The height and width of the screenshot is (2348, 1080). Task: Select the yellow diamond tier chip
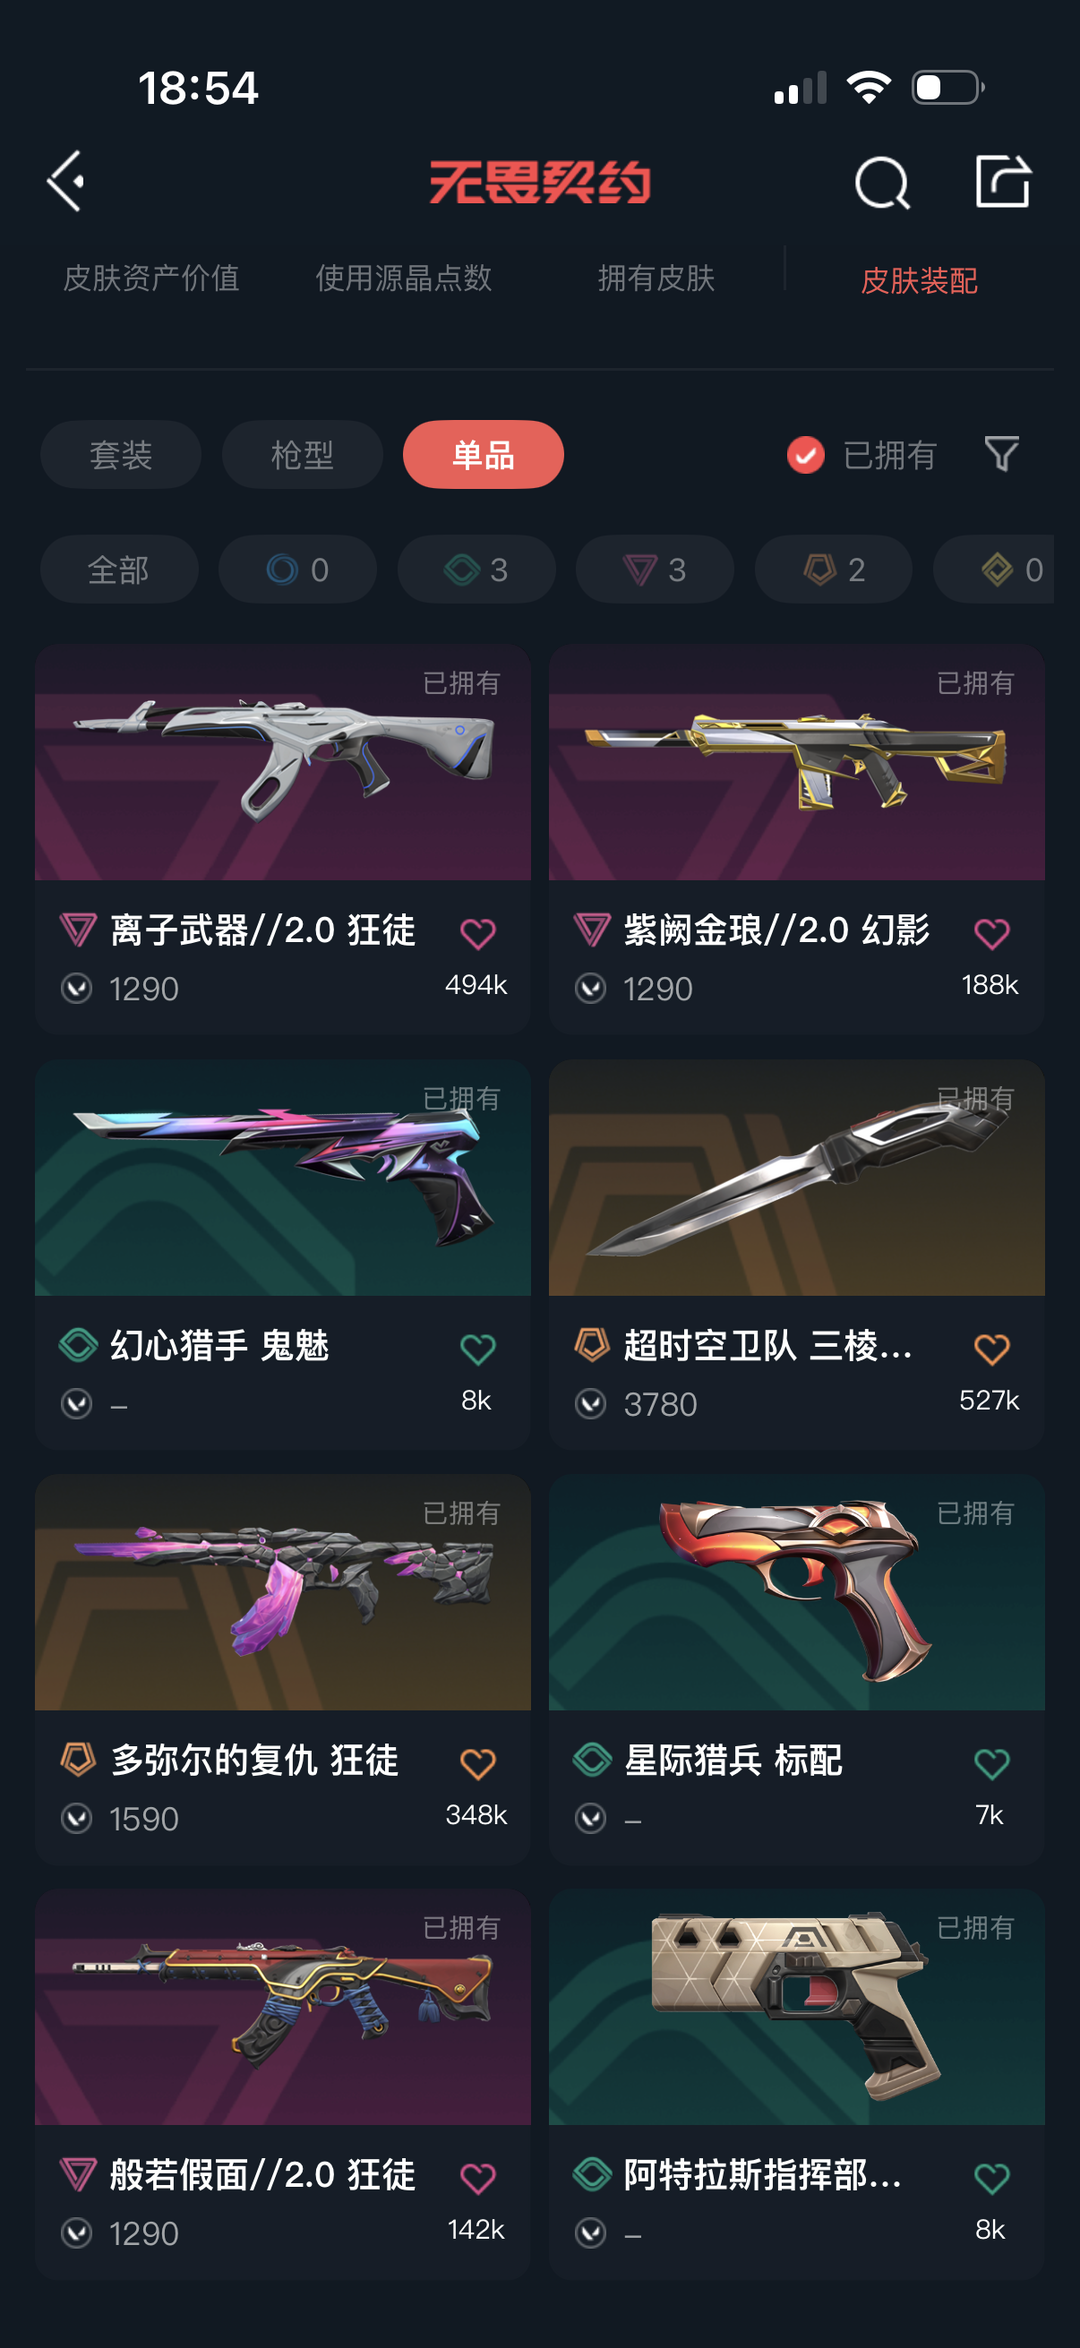click(994, 569)
